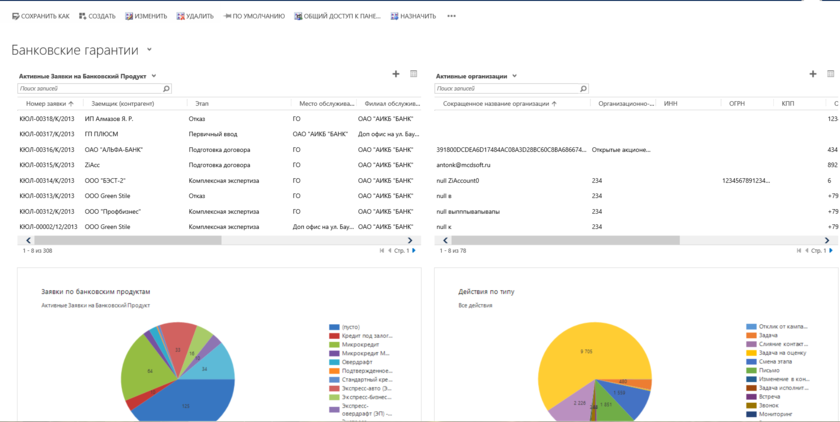840x422 pixels.
Task: Click the search magnifier in the applications search box
Action: click(166, 89)
